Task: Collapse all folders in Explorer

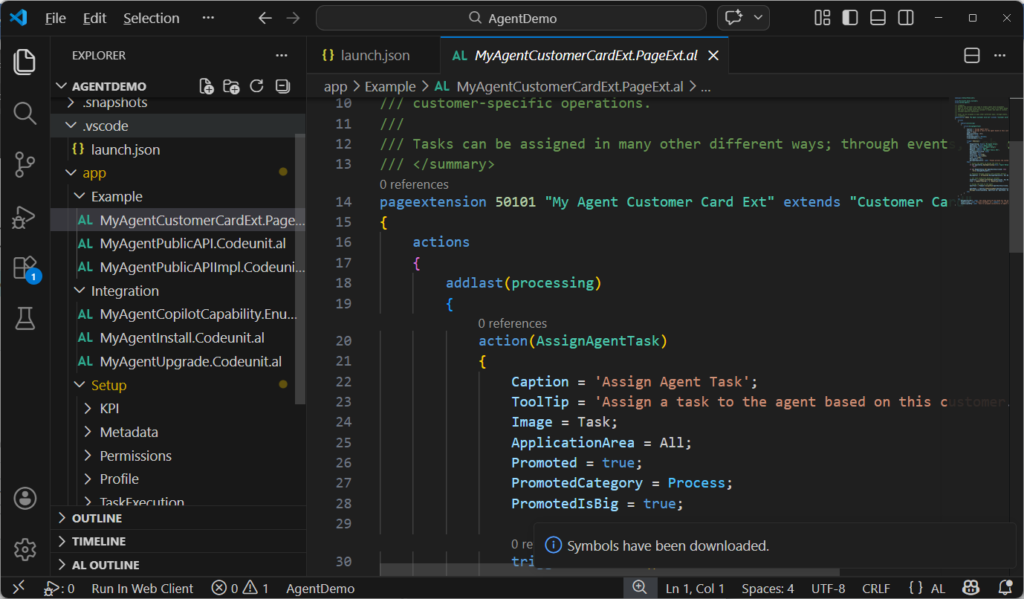Action: pyautogui.click(x=282, y=86)
